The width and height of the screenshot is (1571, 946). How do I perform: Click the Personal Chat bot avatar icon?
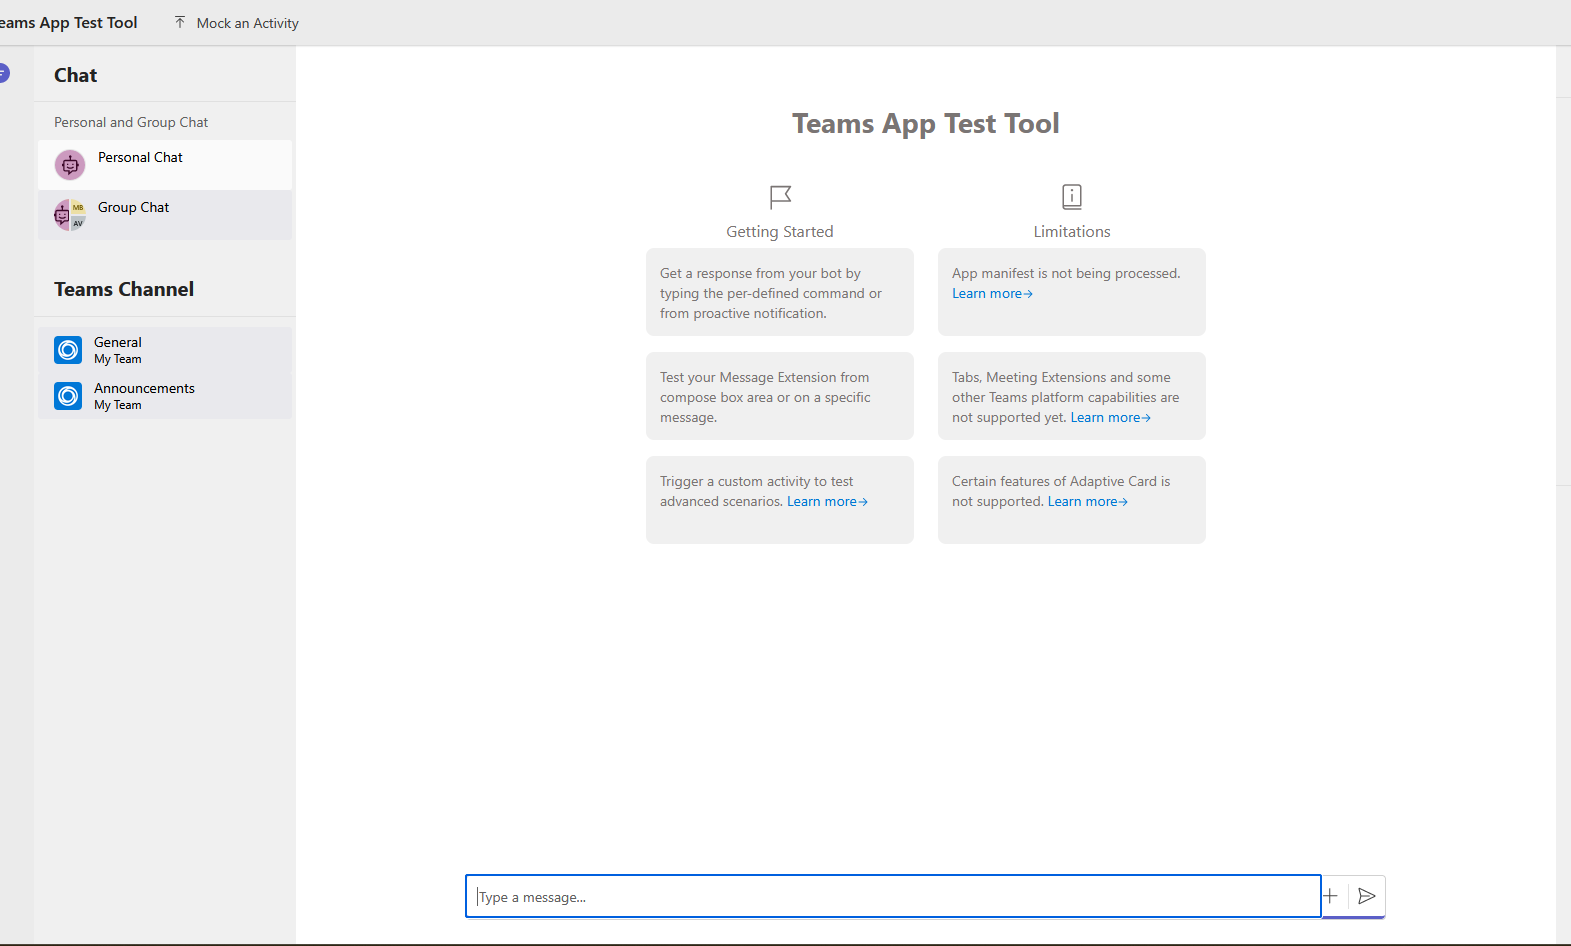(70, 165)
